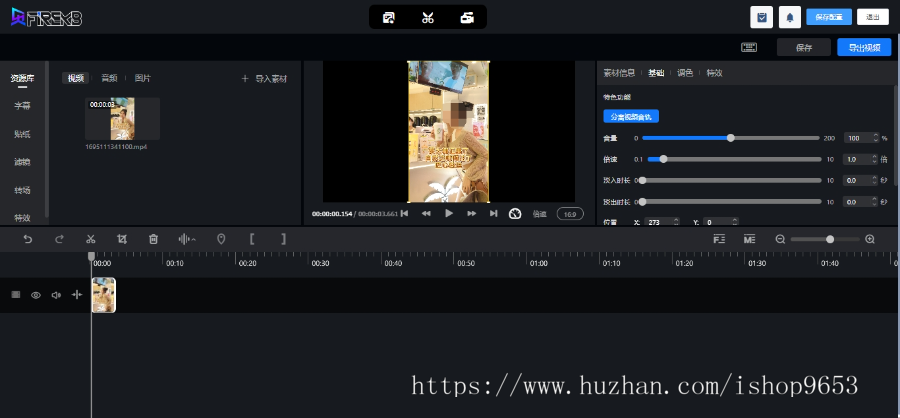
Task: Adjust the Y position stepper
Action: (734, 222)
